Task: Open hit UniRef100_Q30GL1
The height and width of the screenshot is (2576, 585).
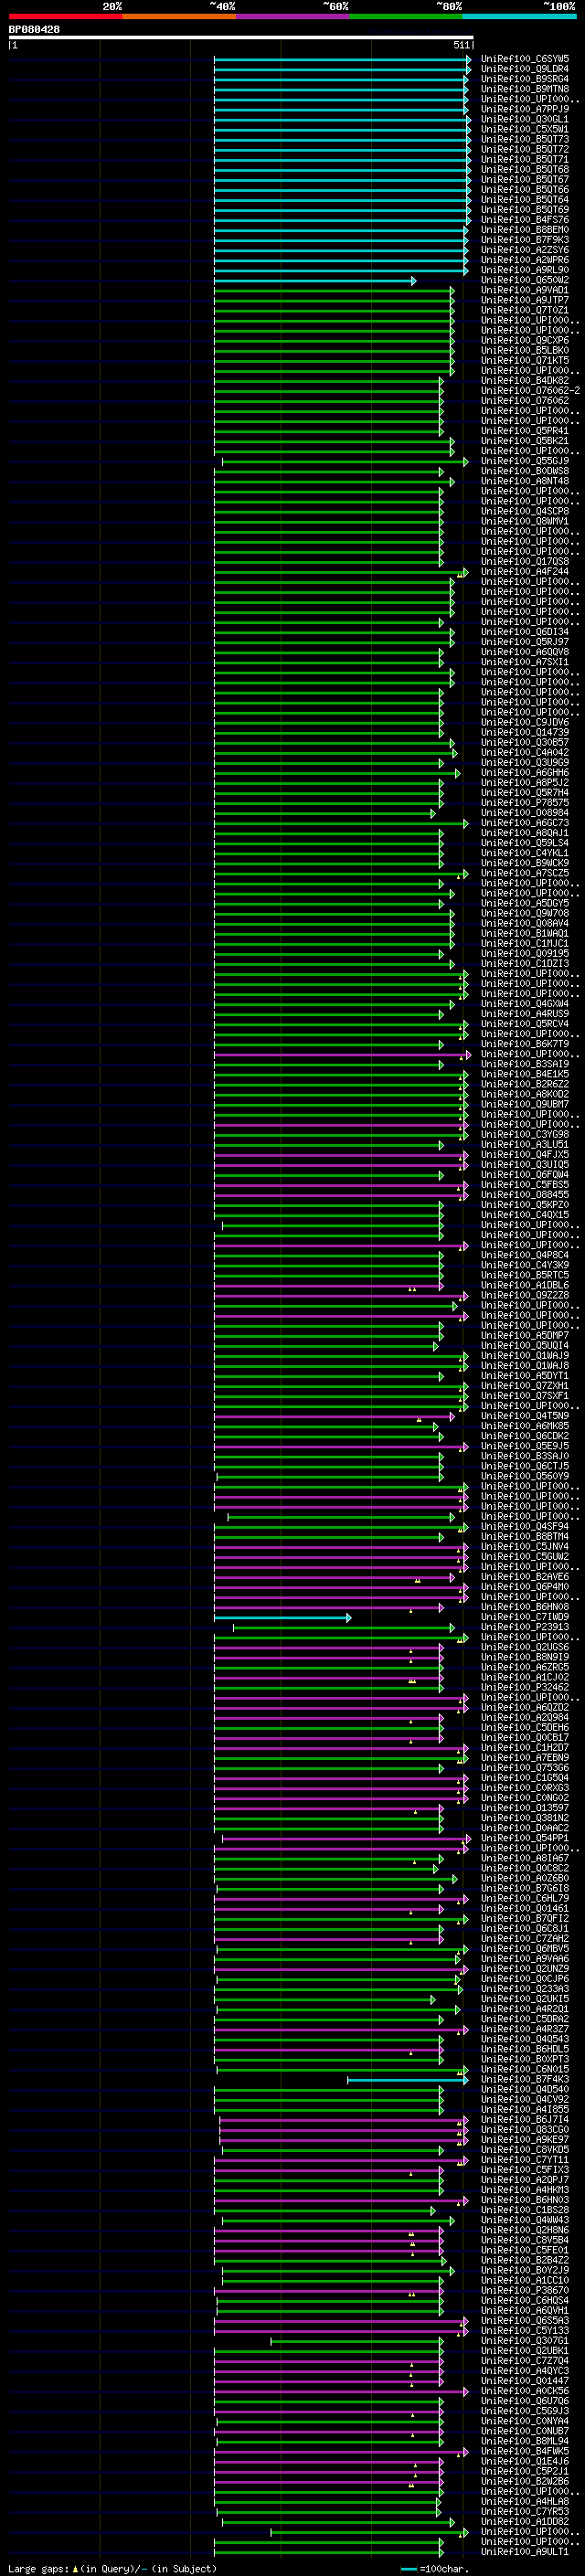Action: coord(525,119)
